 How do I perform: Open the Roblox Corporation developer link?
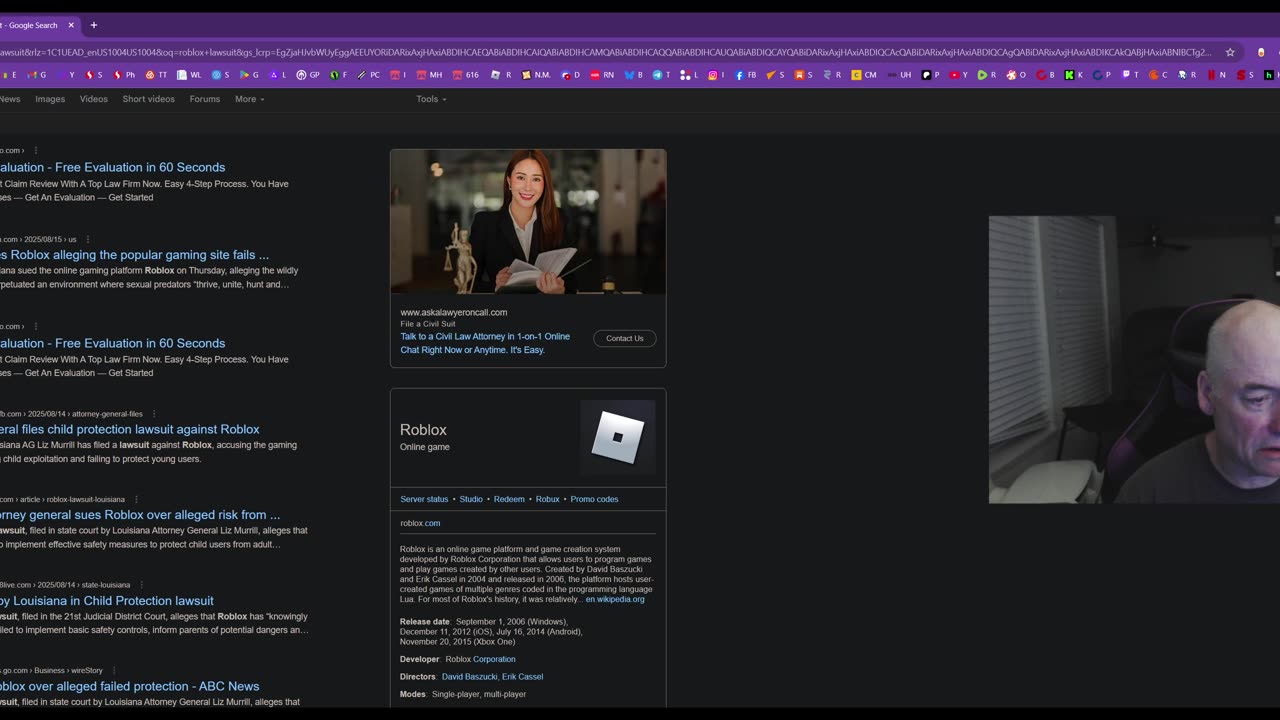[494, 659]
